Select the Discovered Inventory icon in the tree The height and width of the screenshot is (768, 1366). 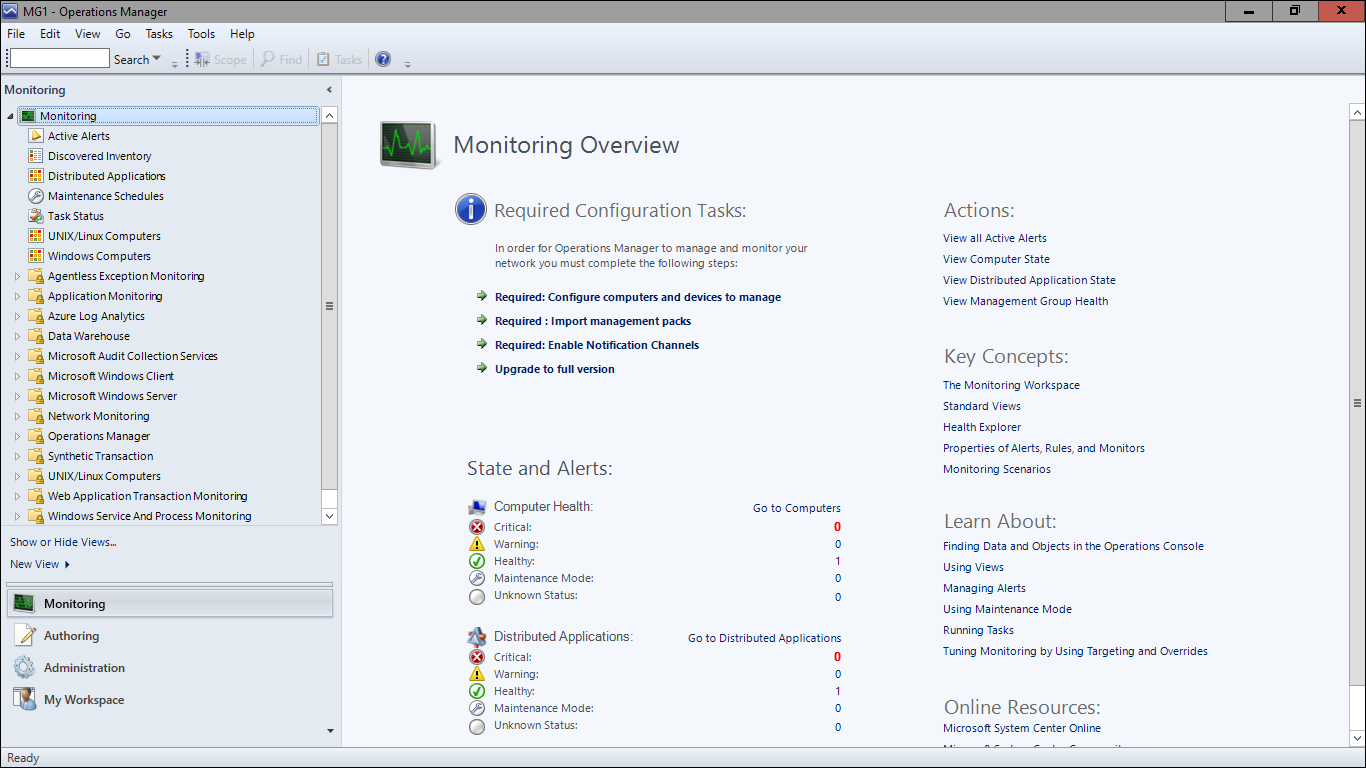tap(36, 156)
